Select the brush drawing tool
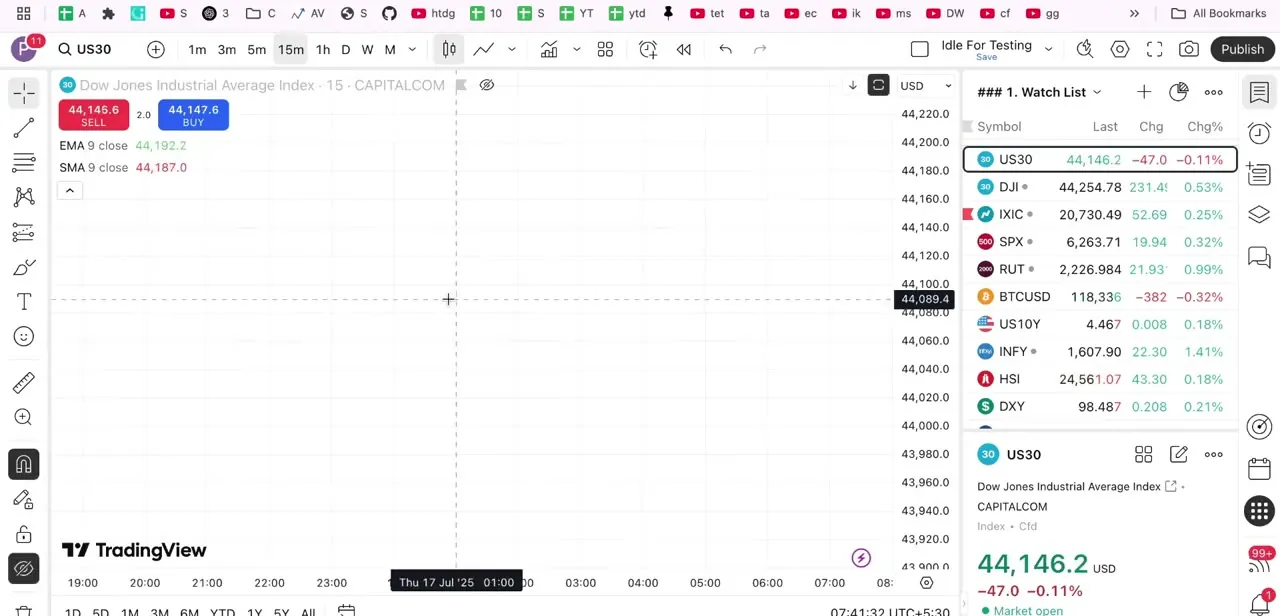 tap(24, 267)
